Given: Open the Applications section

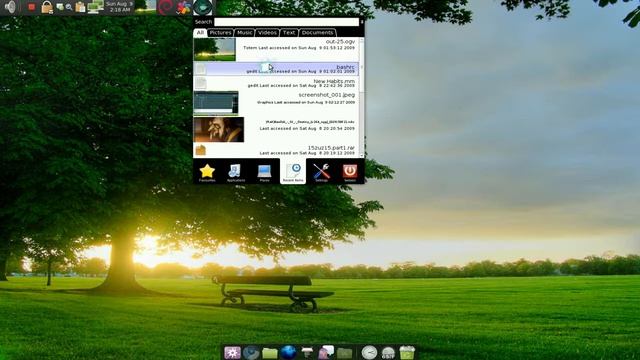Looking at the screenshot, I should tap(236, 172).
